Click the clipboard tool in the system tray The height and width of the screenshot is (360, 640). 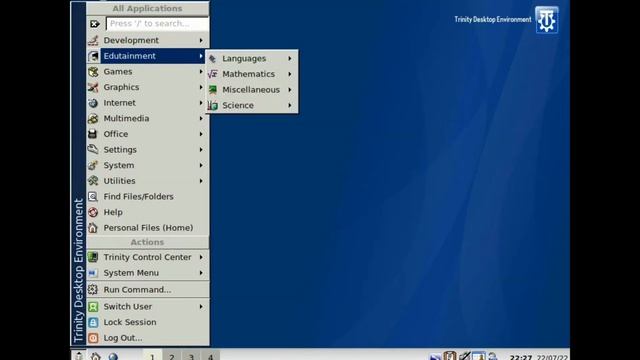(449, 356)
